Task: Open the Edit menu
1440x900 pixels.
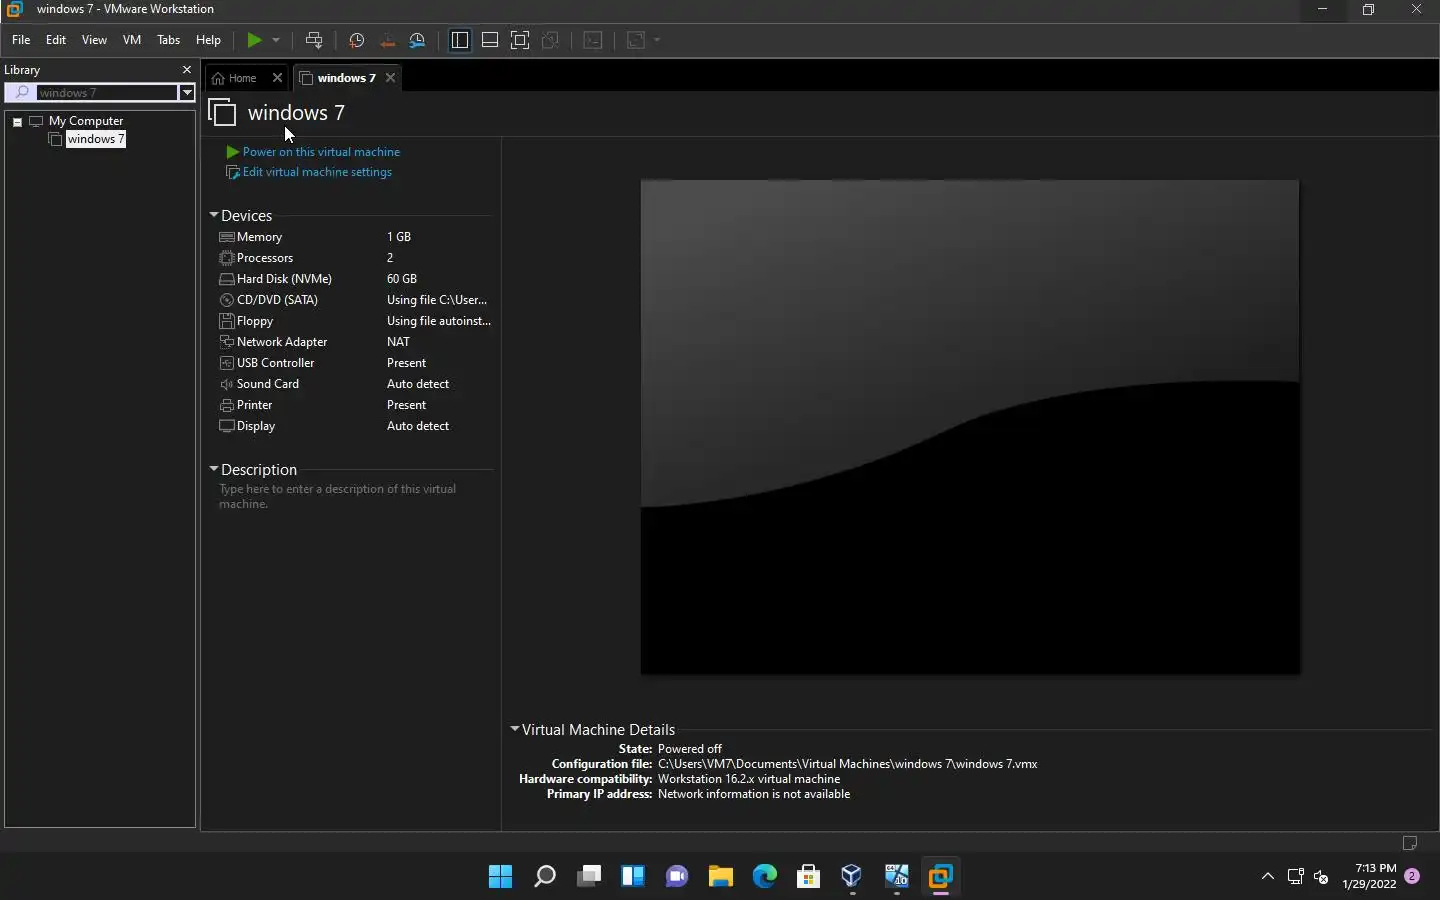Action: (56, 40)
